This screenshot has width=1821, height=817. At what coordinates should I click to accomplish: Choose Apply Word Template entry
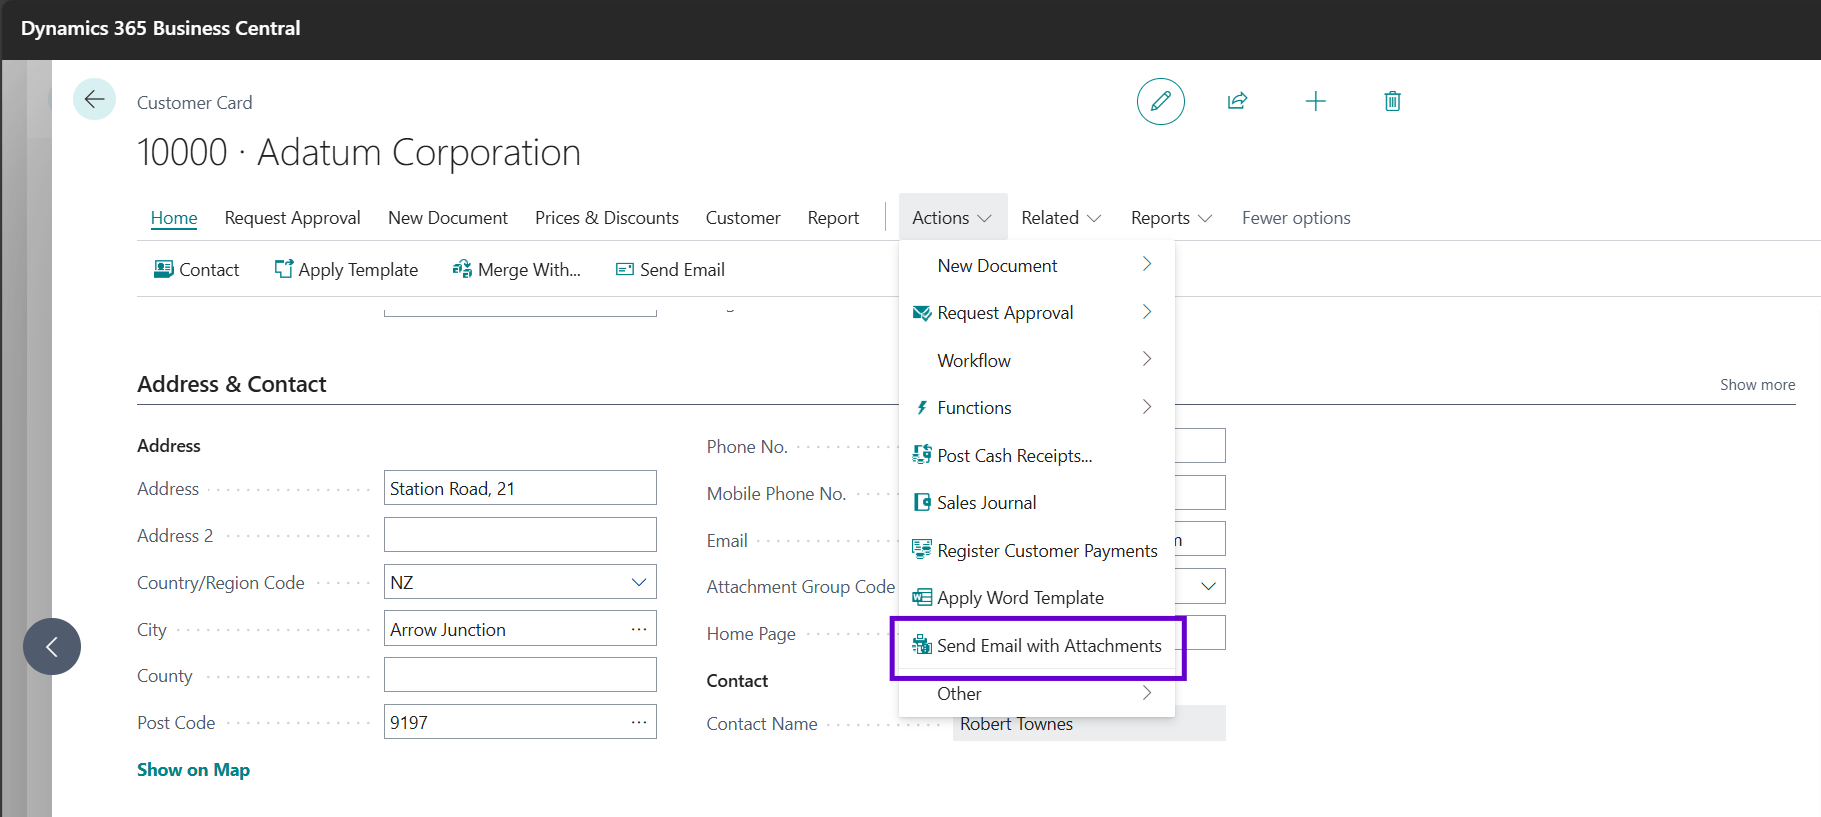point(1036,598)
